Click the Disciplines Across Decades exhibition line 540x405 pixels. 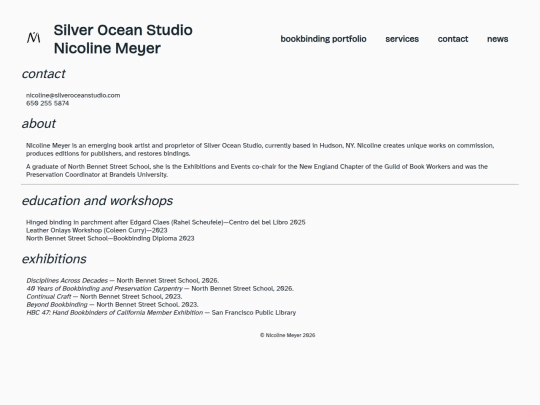pyautogui.click(x=123, y=281)
